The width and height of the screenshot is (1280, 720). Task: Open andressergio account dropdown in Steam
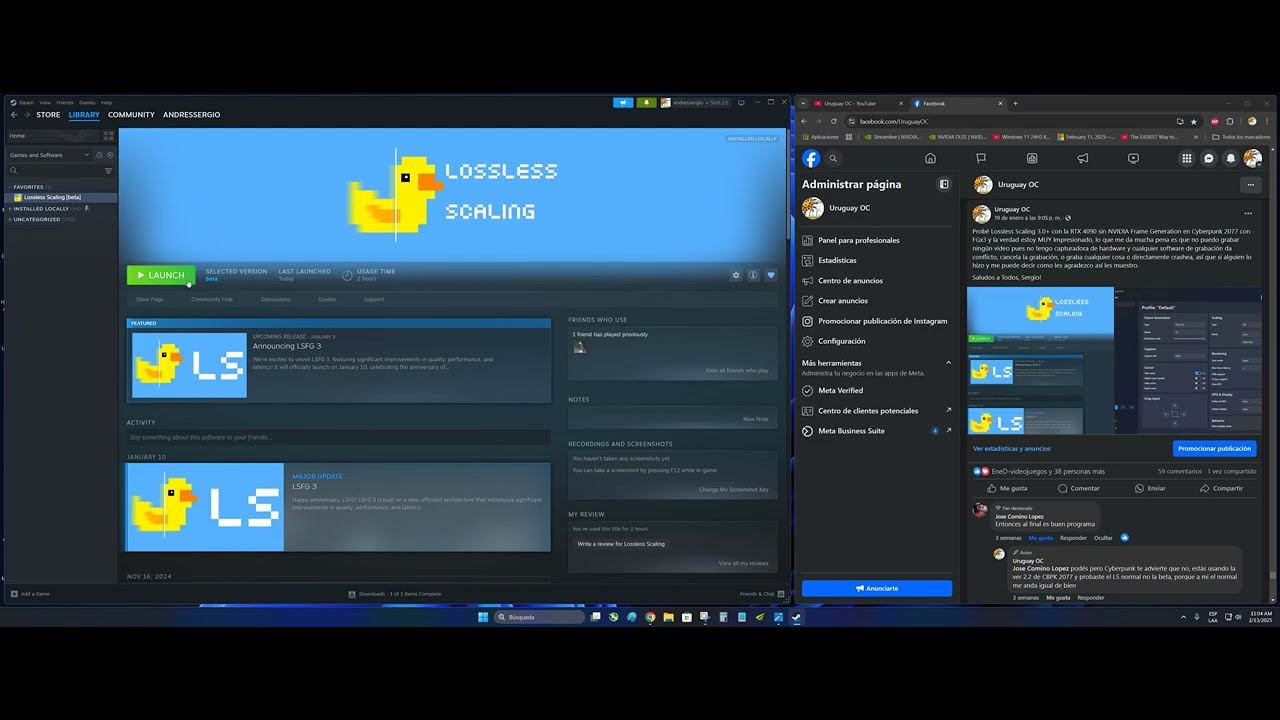pos(695,102)
